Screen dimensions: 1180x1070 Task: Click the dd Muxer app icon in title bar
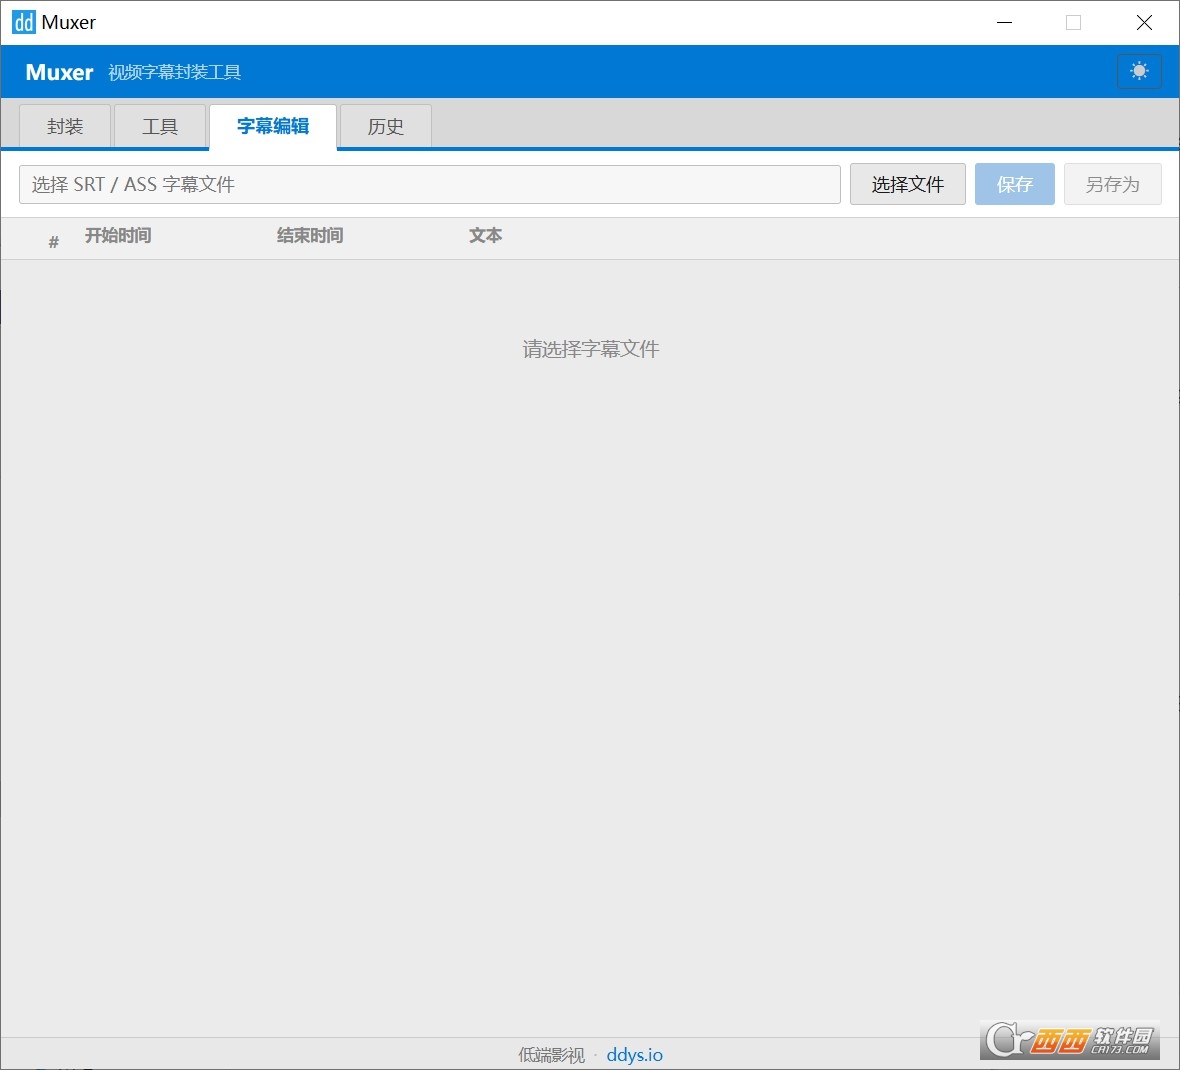(23, 22)
